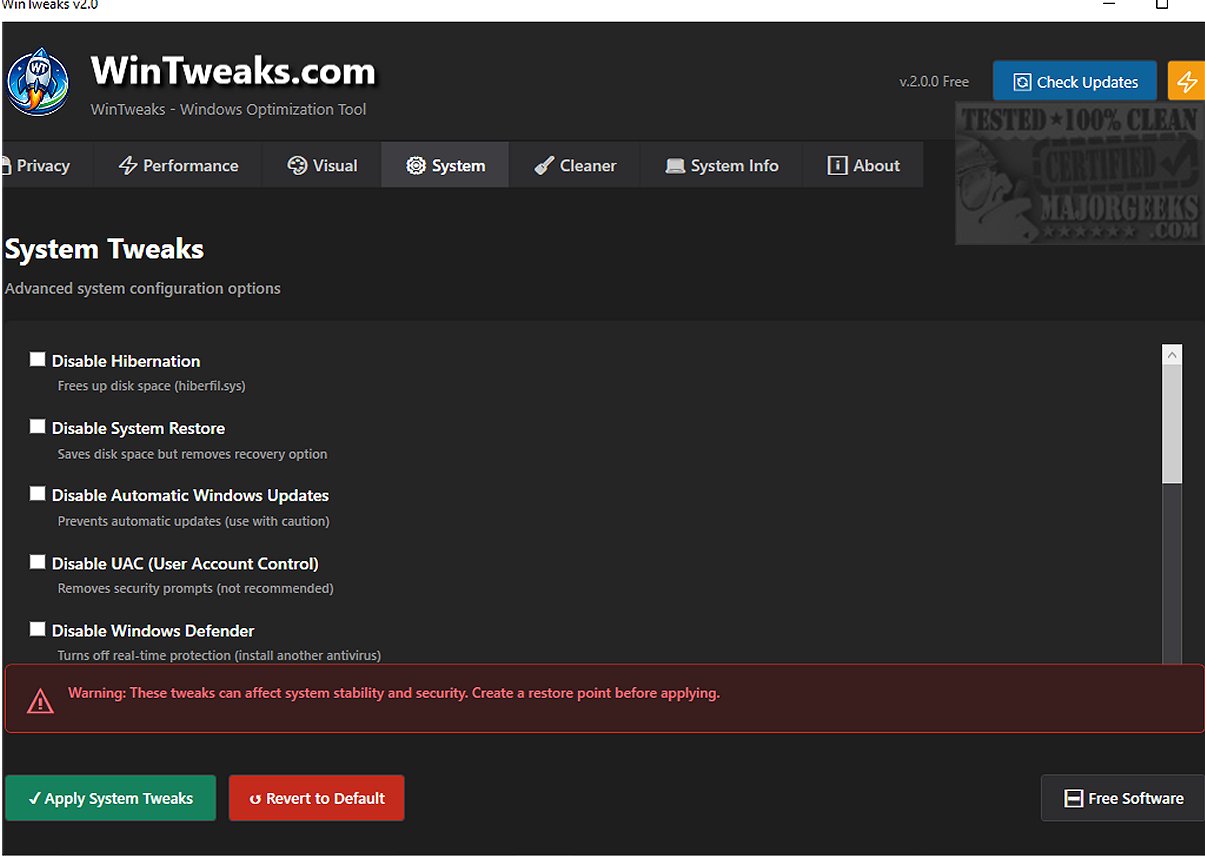The image size is (1205, 859).
Task: Click the 'Frees up disk space (hiberfil.sys)' text
Action: 152,386
